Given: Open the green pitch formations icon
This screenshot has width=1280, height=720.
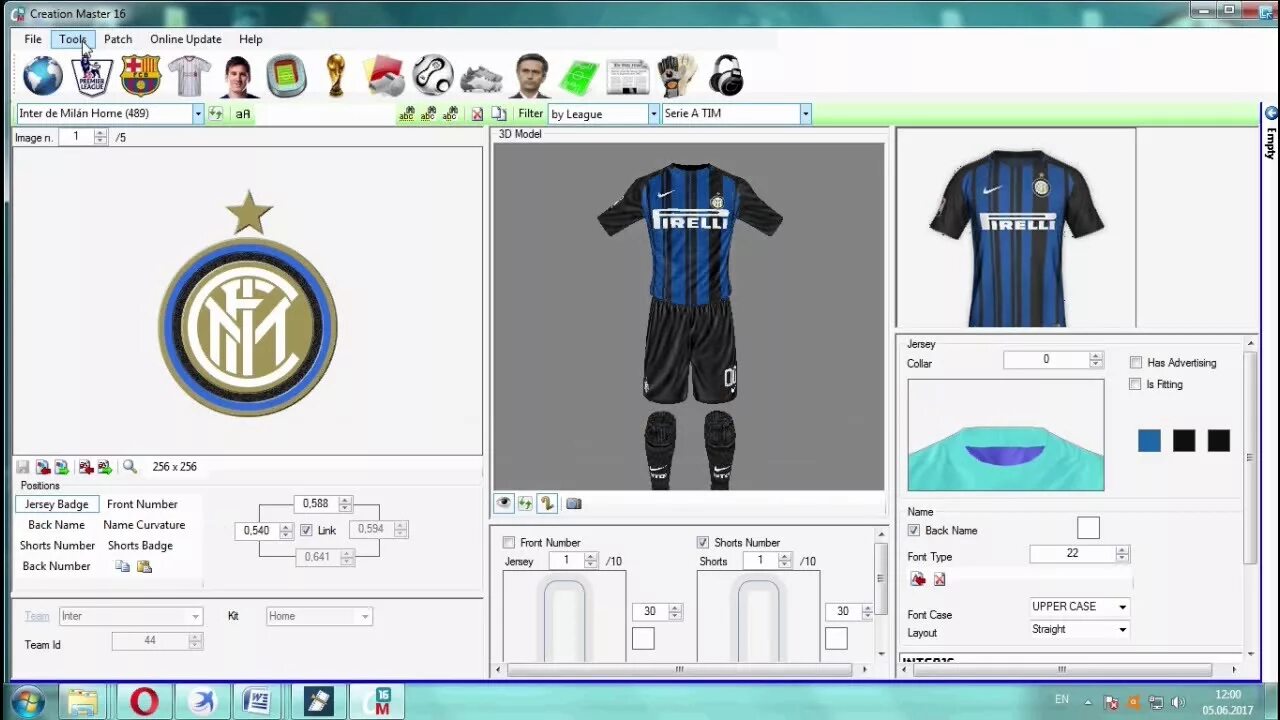Looking at the screenshot, I should (579, 77).
